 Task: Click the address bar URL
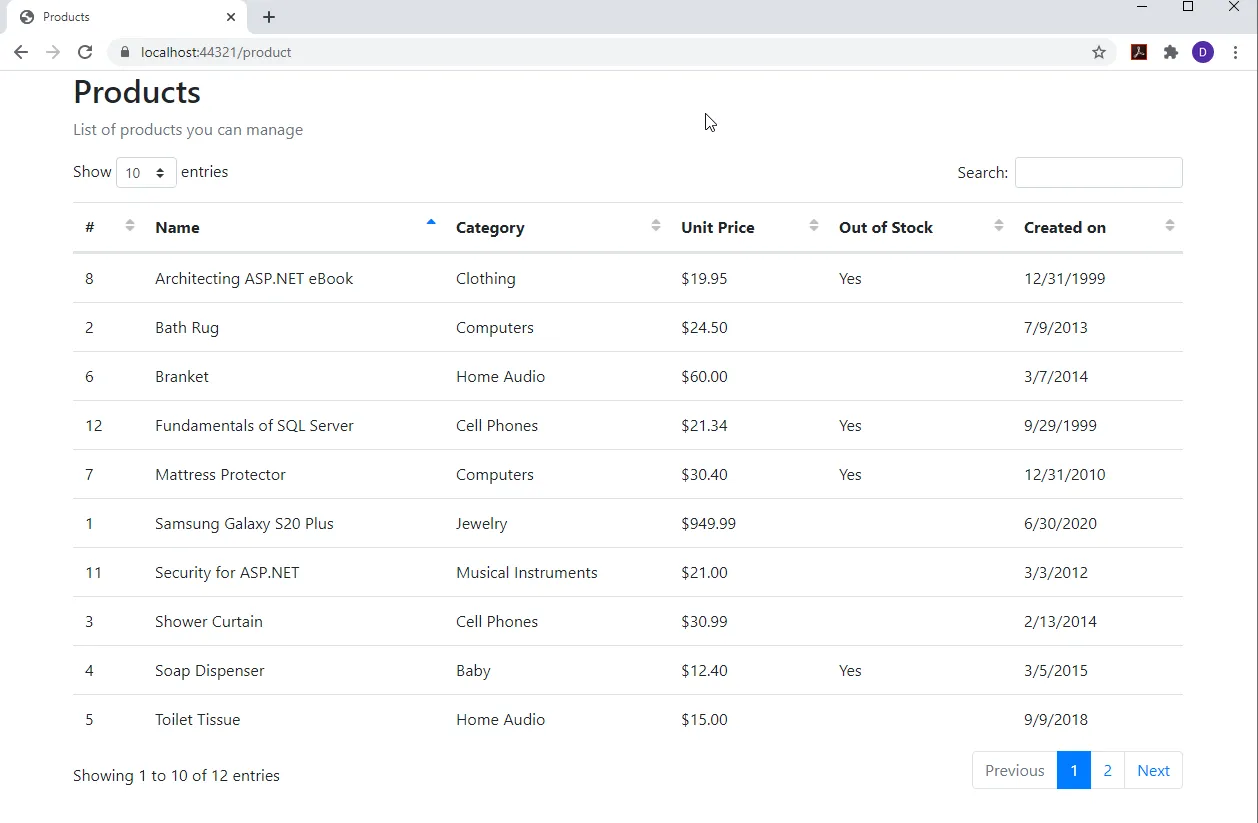pos(216,52)
